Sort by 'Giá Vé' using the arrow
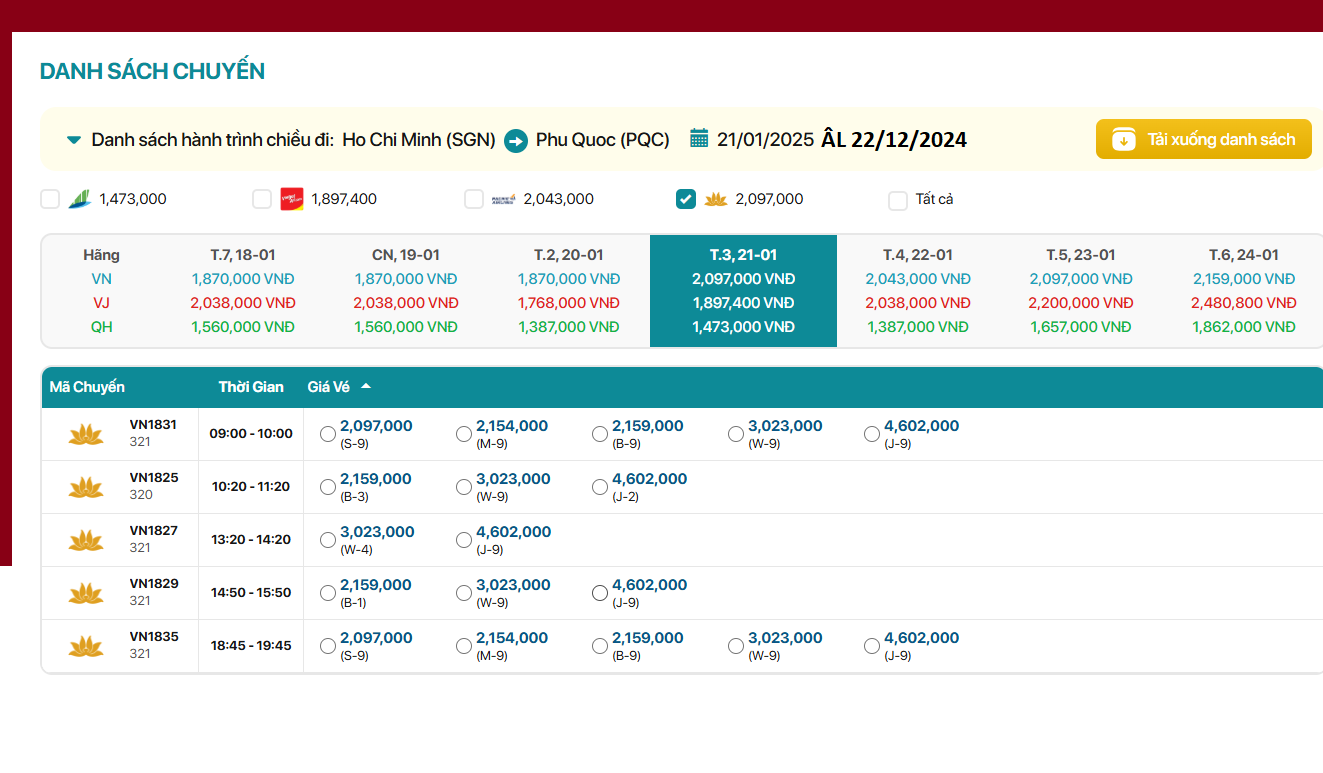 366,386
